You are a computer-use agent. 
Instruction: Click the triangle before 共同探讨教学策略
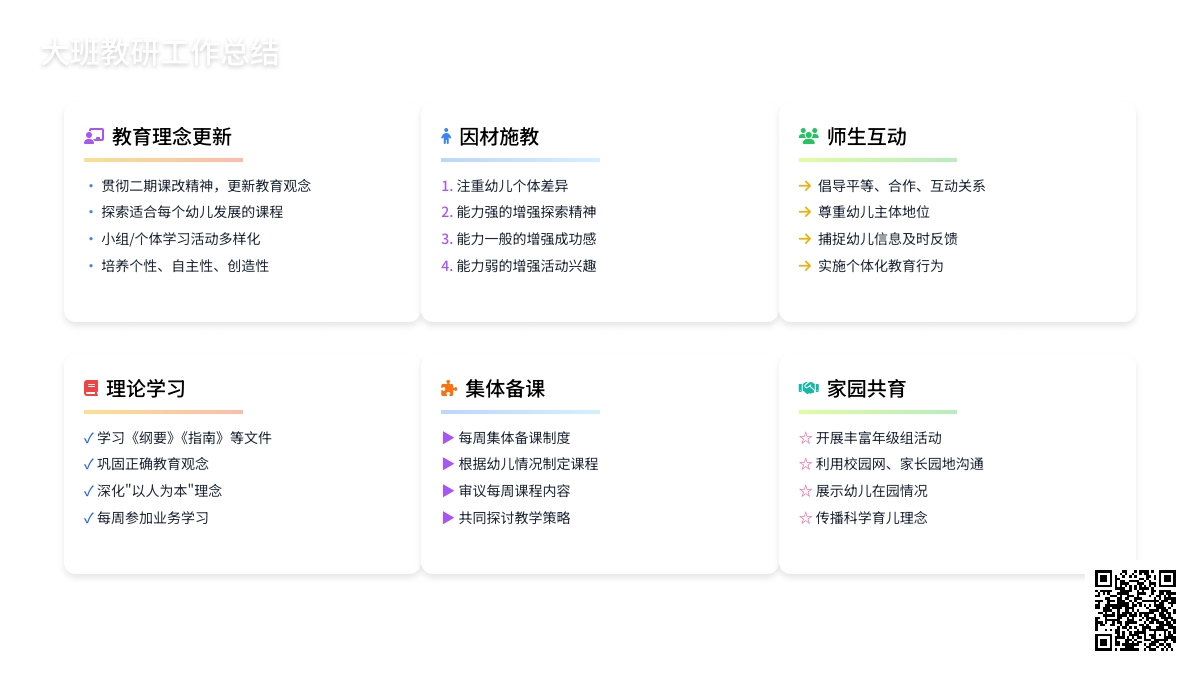coord(448,518)
